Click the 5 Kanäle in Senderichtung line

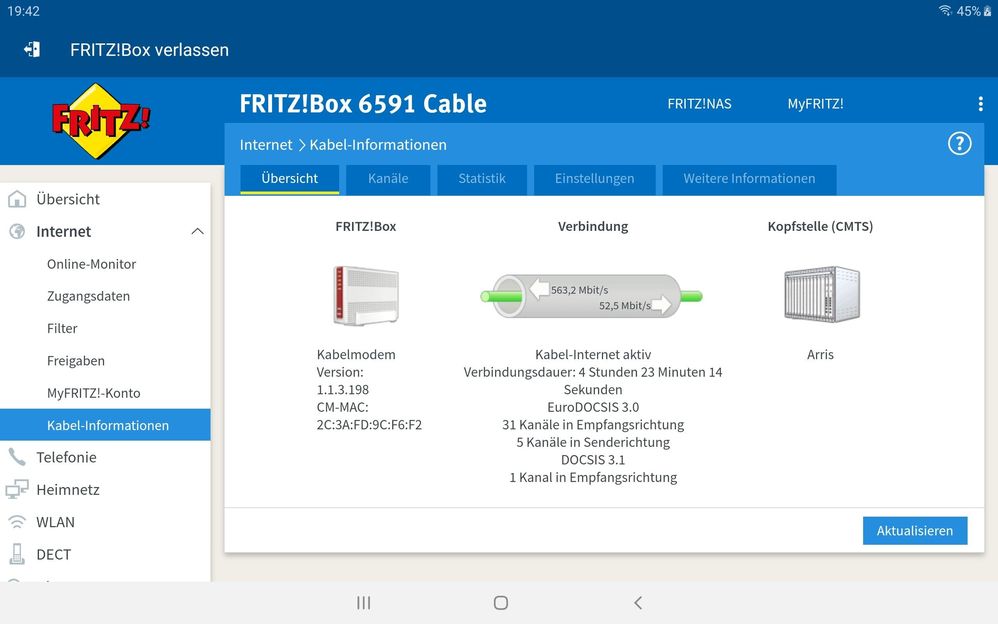[x=593, y=442]
